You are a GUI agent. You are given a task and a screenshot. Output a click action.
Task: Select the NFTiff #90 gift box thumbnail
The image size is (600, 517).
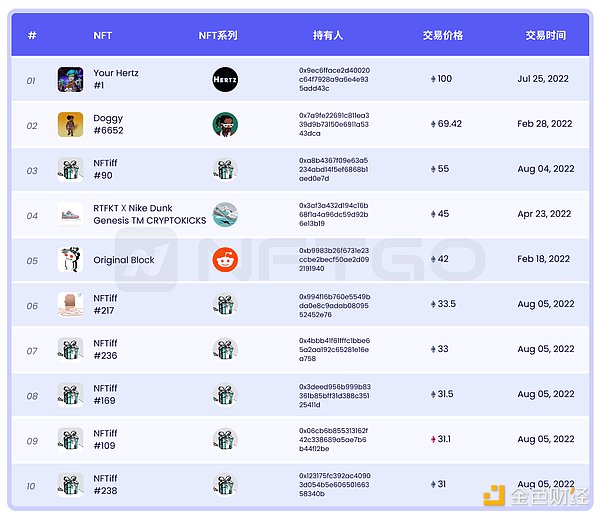(70, 170)
